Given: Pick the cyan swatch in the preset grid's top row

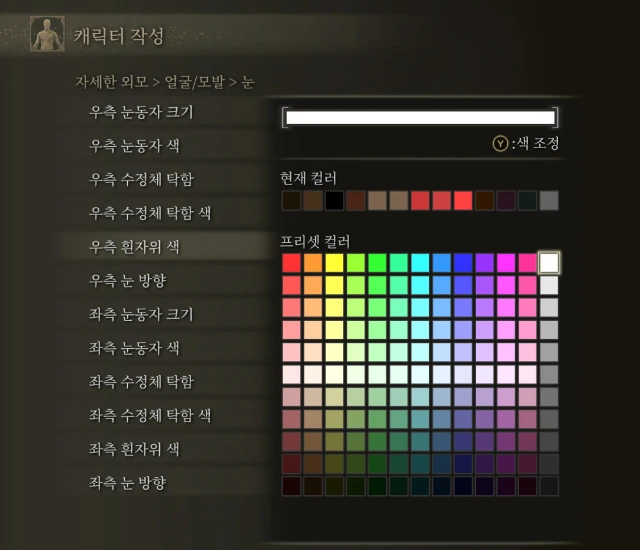Looking at the screenshot, I should click(420, 263).
